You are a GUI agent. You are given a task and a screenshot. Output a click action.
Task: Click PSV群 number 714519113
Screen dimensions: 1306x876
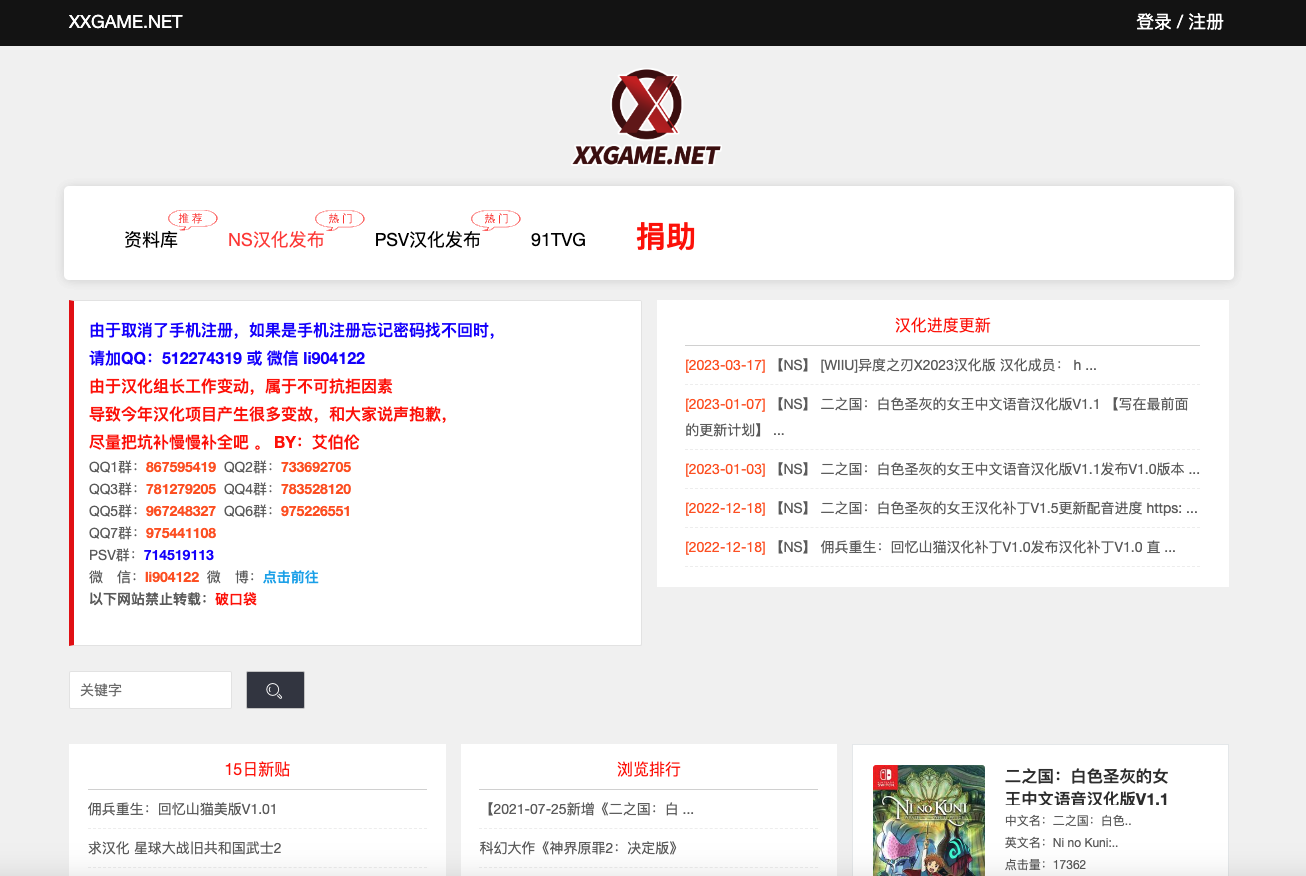tap(179, 555)
